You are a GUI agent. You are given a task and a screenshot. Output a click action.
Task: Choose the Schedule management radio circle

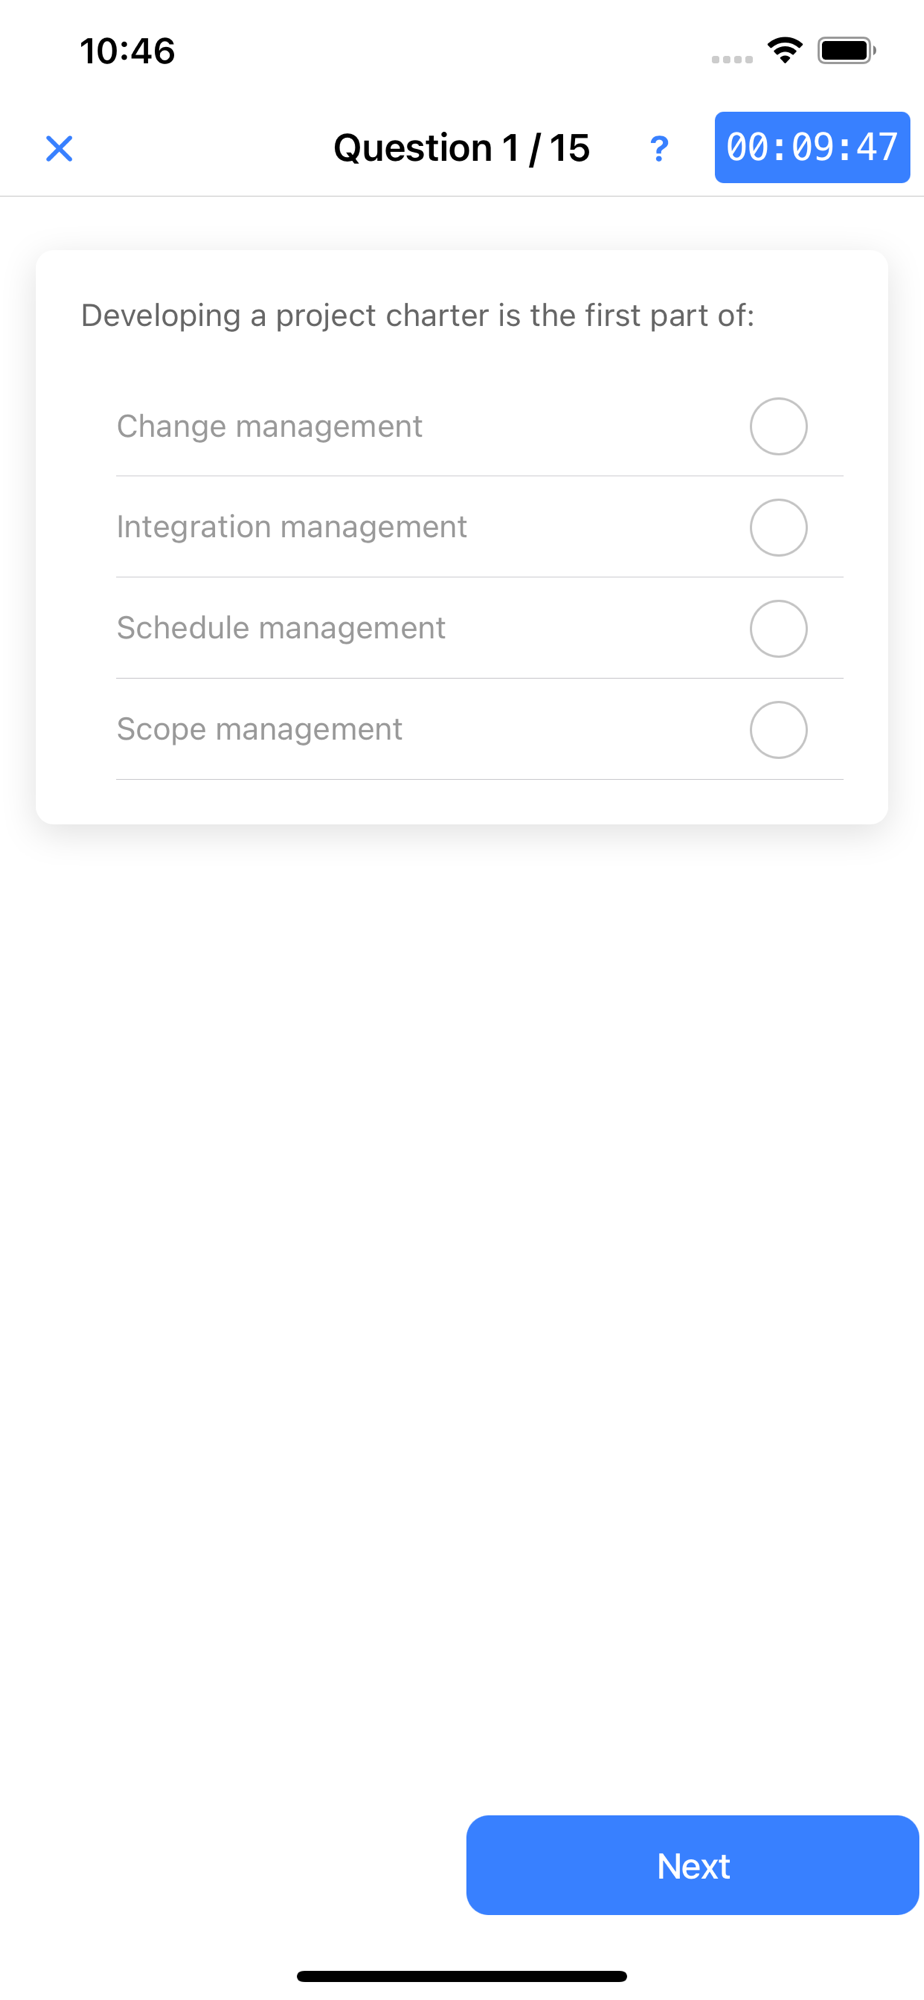pyautogui.click(x=778, y=629)
